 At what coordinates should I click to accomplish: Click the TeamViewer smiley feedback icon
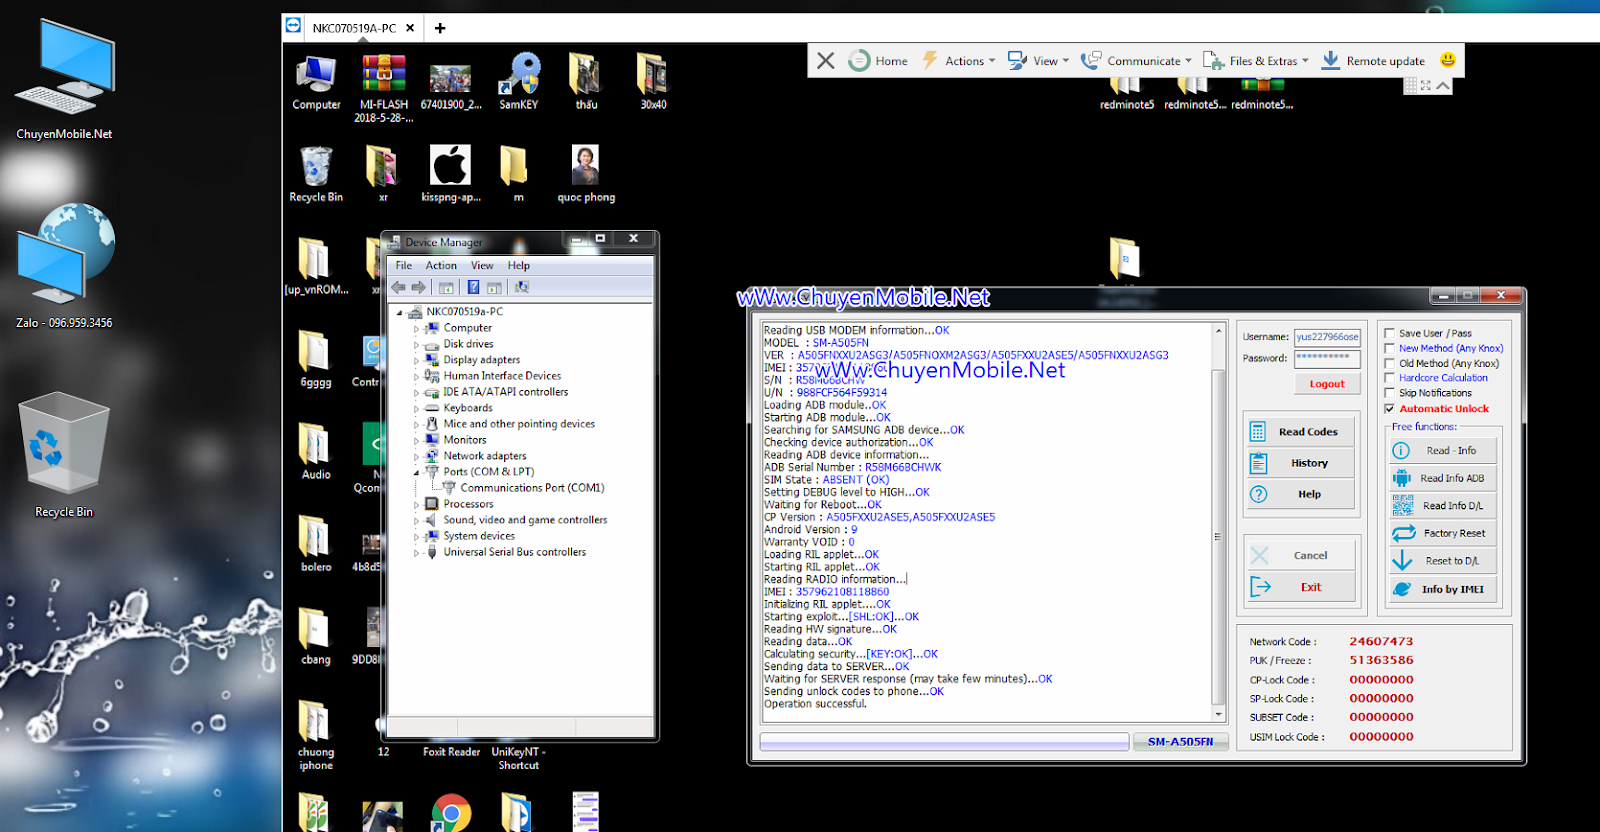tap(1447, 60)
